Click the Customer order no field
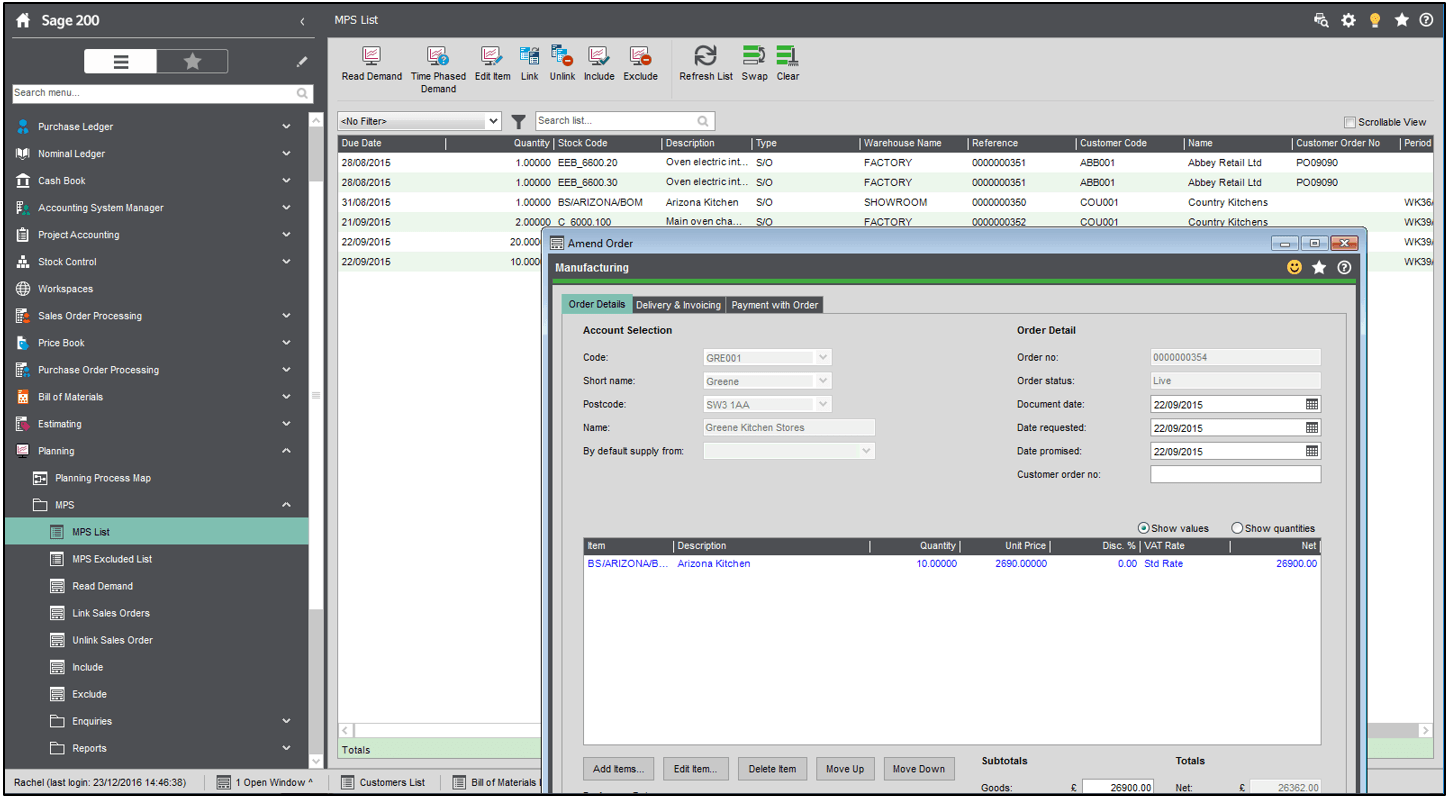1449x800 pixels. click(1235, 474)
